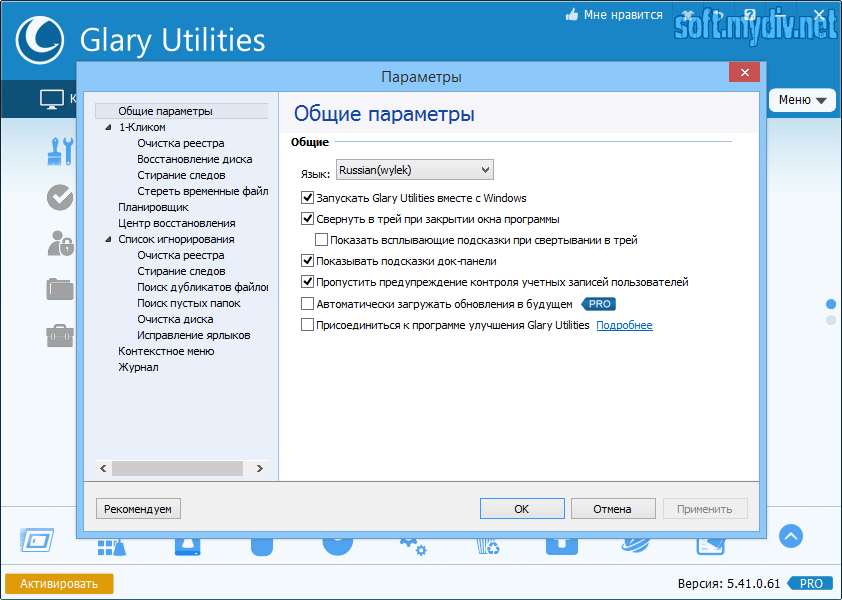The width and height of the screenshot is (842, 600).
Task: Open the question mark help icon
Action: point(750,15)
